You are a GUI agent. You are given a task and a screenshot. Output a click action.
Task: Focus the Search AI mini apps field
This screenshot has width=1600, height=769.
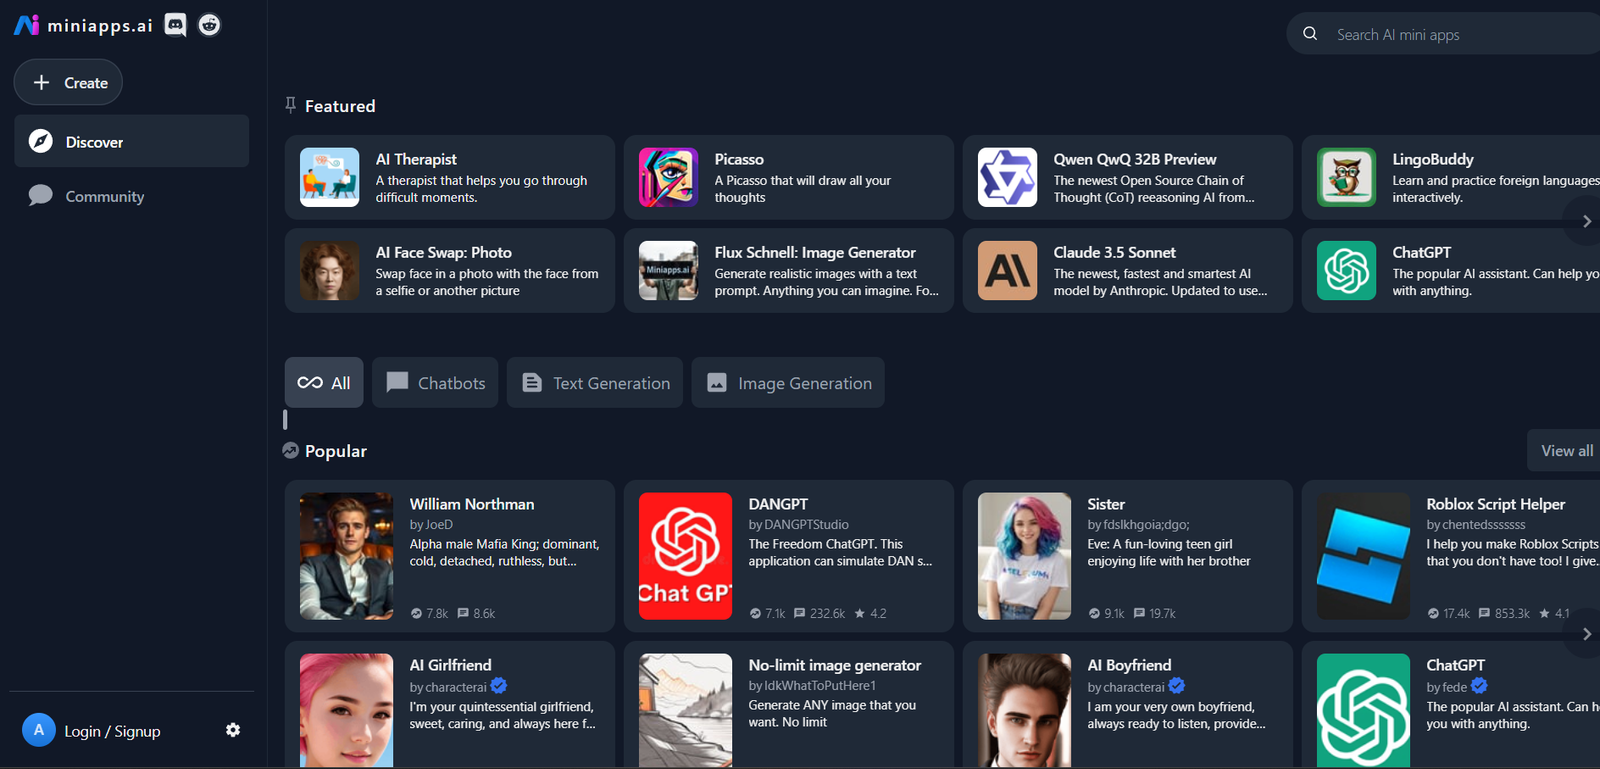coord(1460,35)
